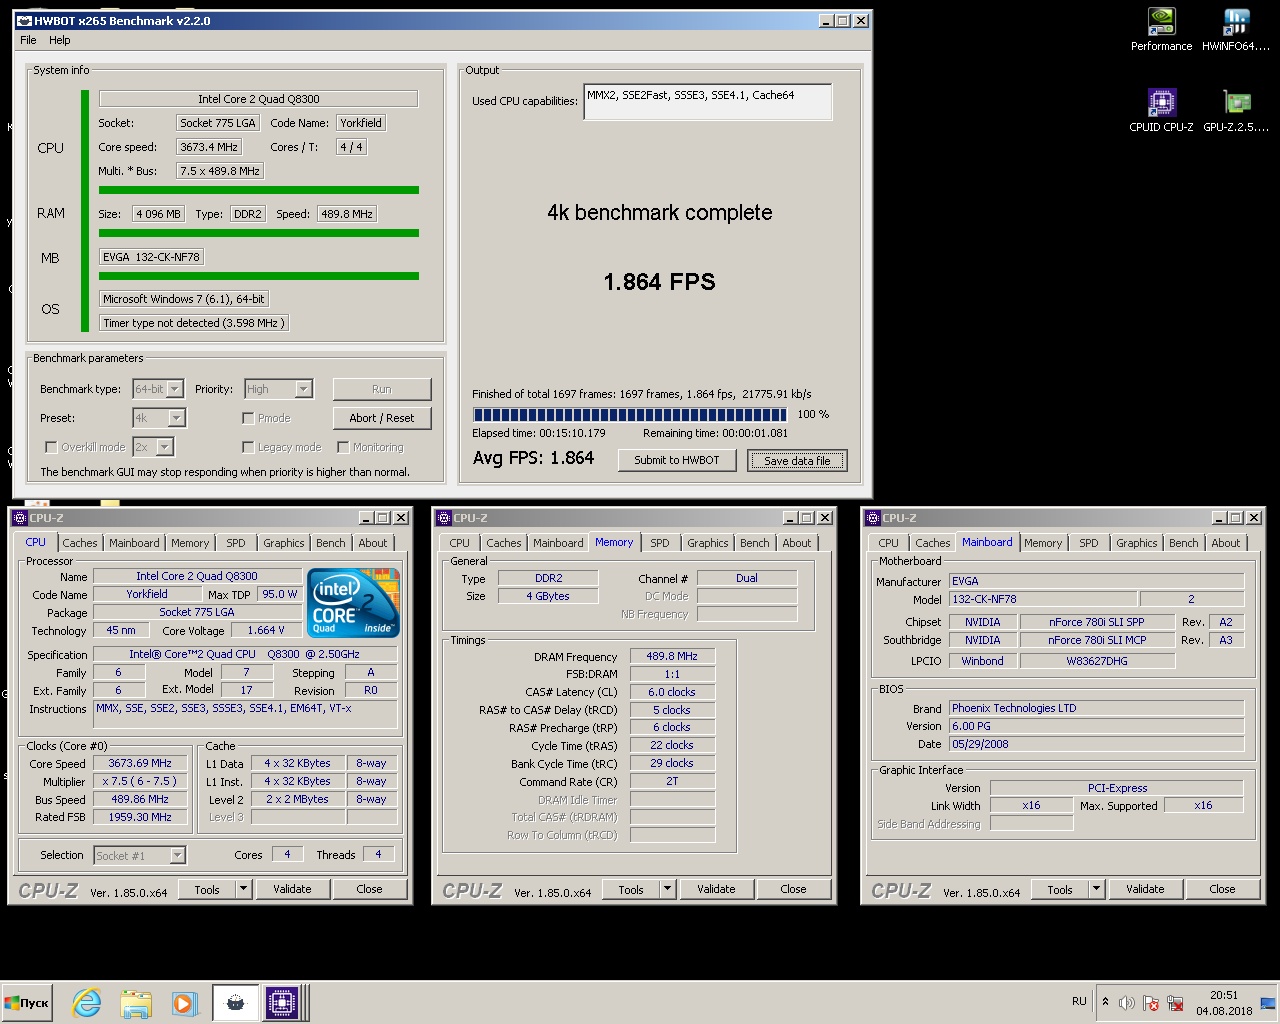Switch to HWBOT x265 taskbar button

(235, 1003)
